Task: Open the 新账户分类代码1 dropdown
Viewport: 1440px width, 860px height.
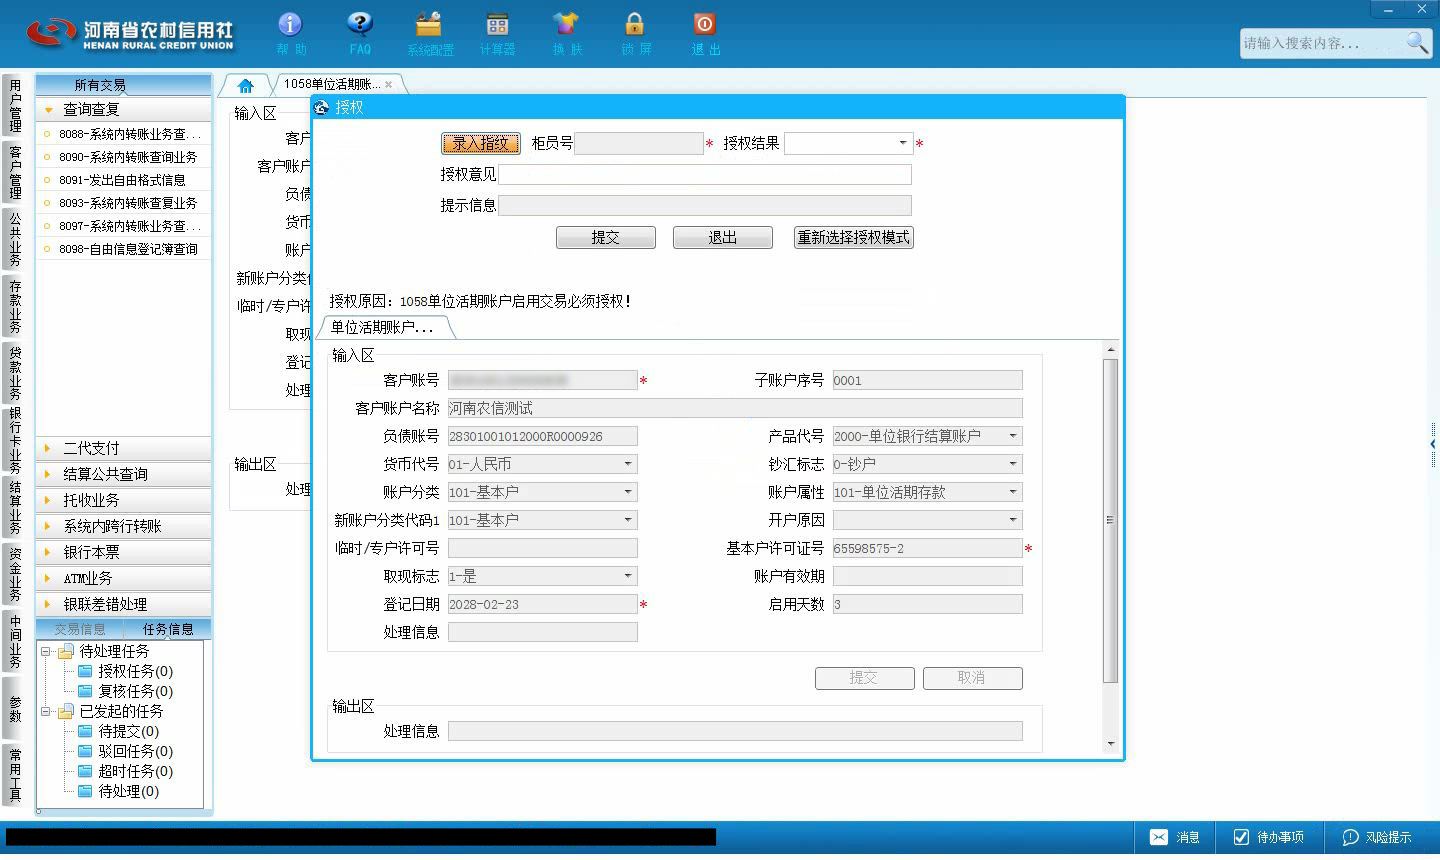Action: pyautogui.click(x=628, y=520)
